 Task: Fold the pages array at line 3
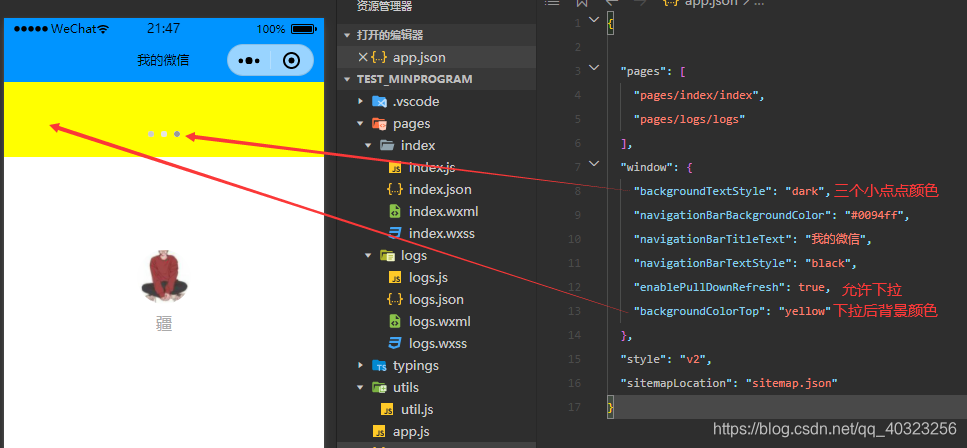(x=594, y=67)
